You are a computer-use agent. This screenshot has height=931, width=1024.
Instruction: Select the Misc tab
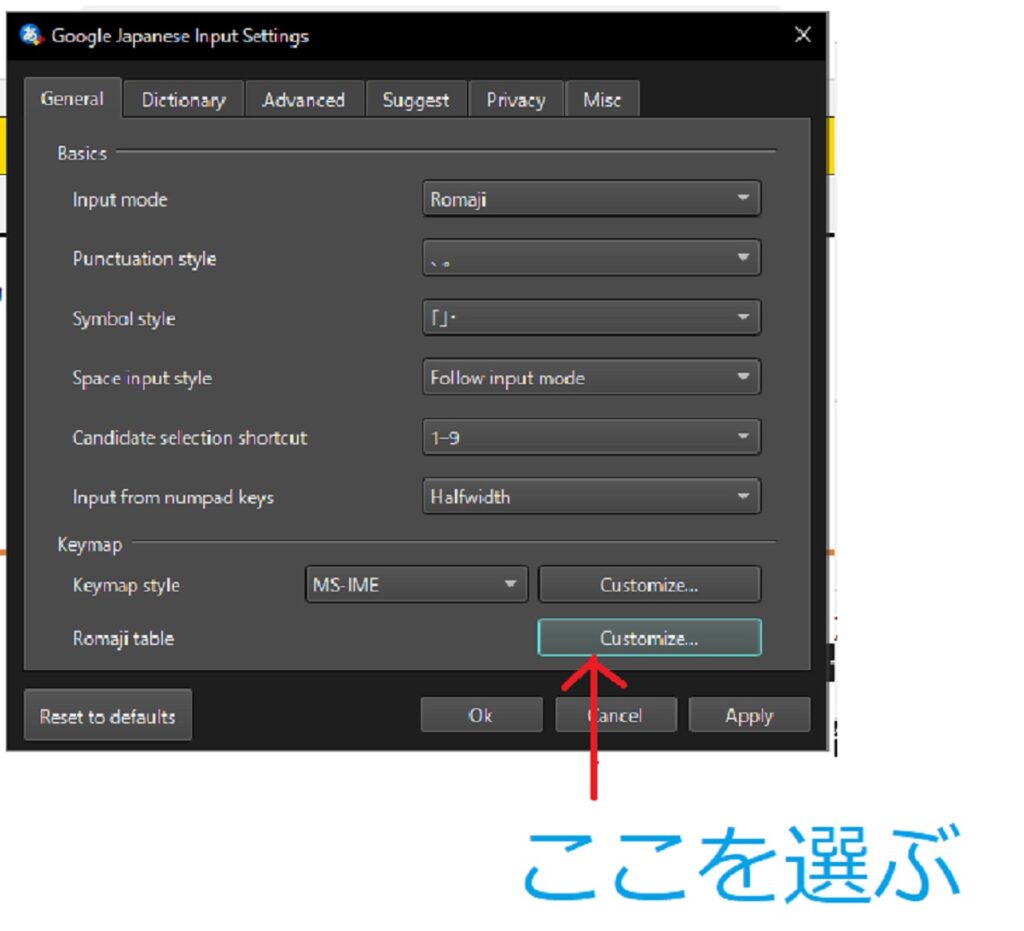(601, 100)
